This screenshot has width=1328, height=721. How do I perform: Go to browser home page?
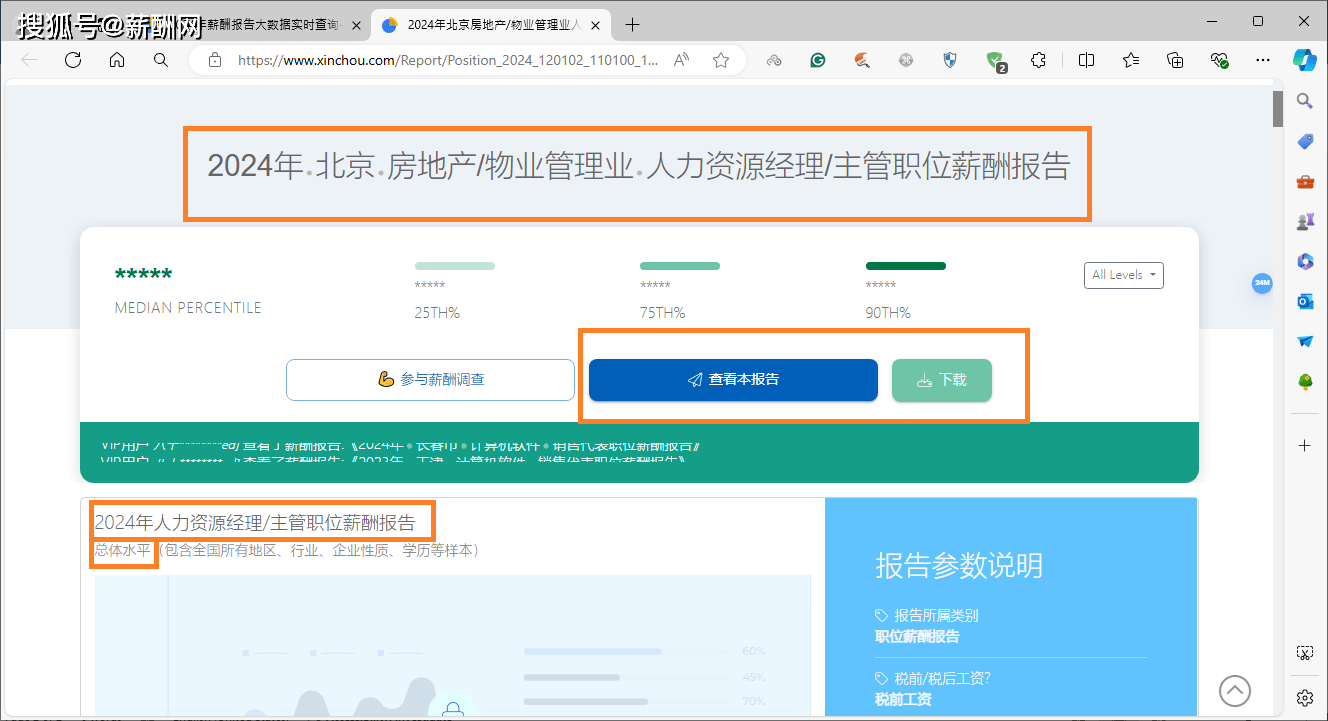coord(117,60)
